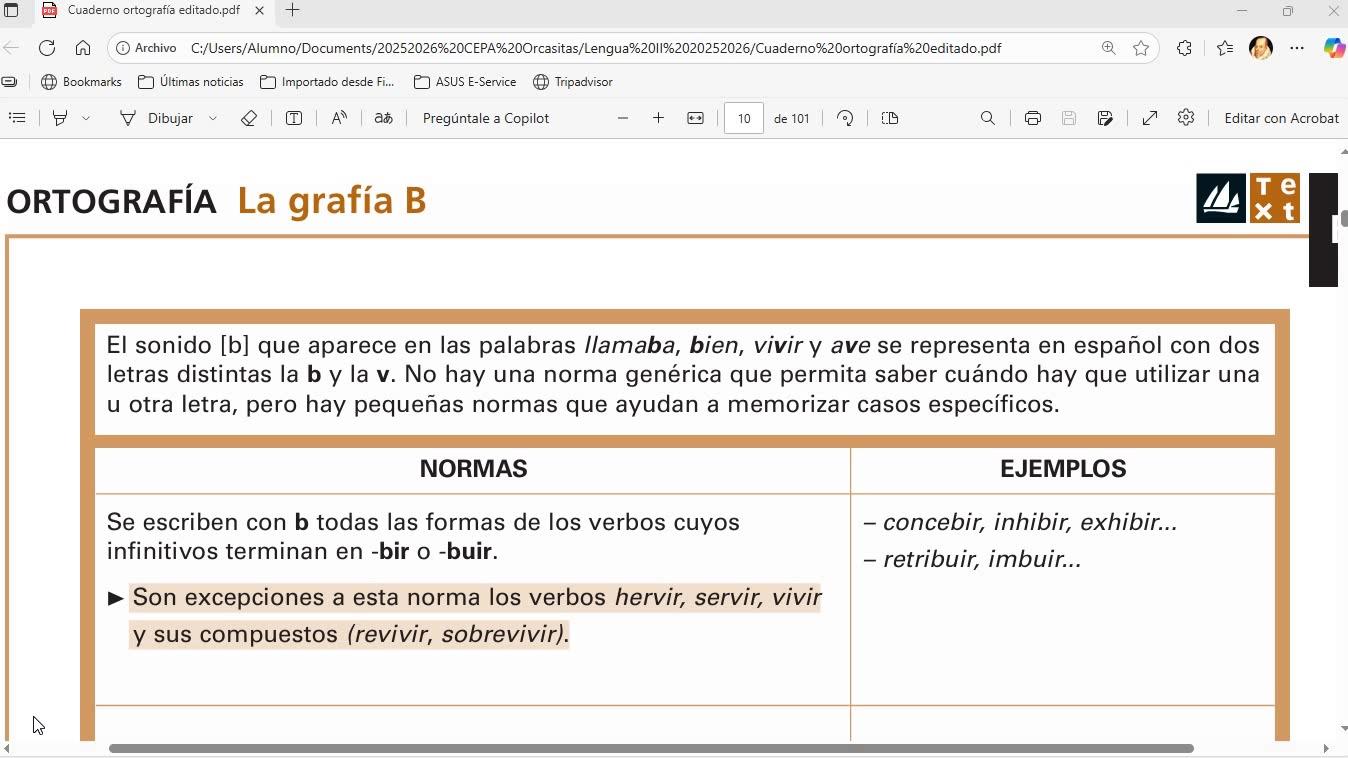Click the address bar file URL
Screen dimensions: 1348x758
click(596, 48)
